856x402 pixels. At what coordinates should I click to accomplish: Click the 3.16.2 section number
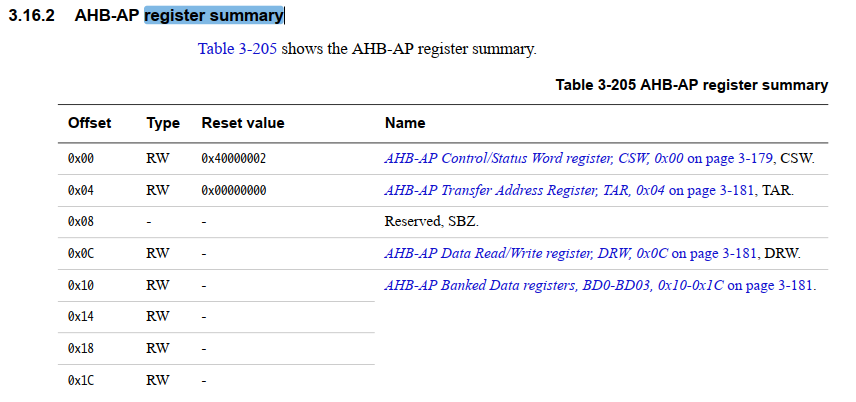(x=31, y=16)
